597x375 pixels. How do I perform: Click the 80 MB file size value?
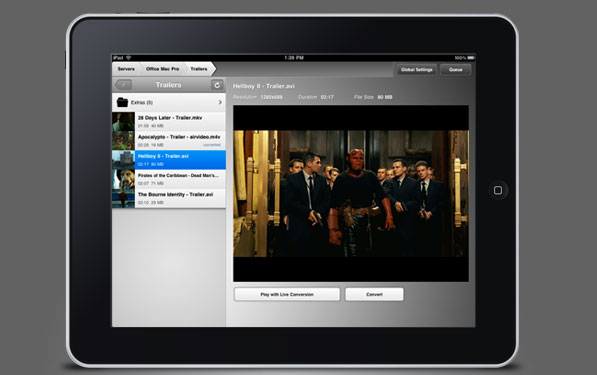pos(385,97)
